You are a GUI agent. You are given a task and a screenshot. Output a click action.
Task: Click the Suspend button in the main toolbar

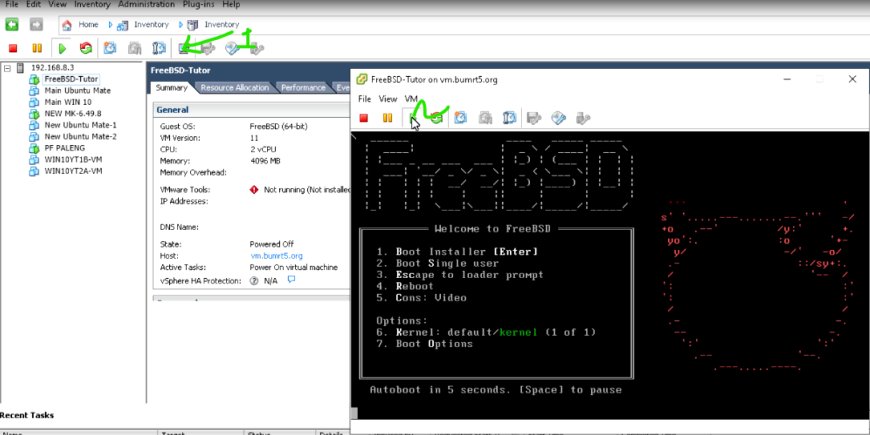pos(37,49)
